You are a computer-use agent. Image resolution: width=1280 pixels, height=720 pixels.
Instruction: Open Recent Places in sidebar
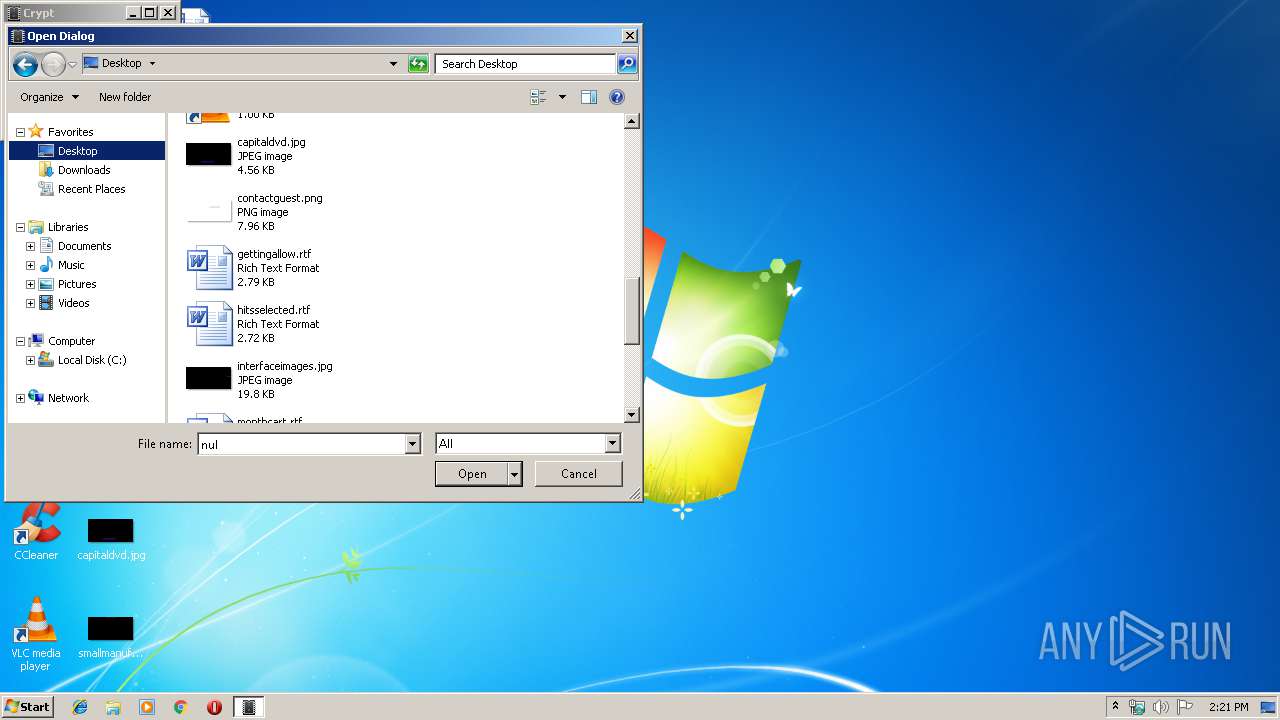[91, 189]
